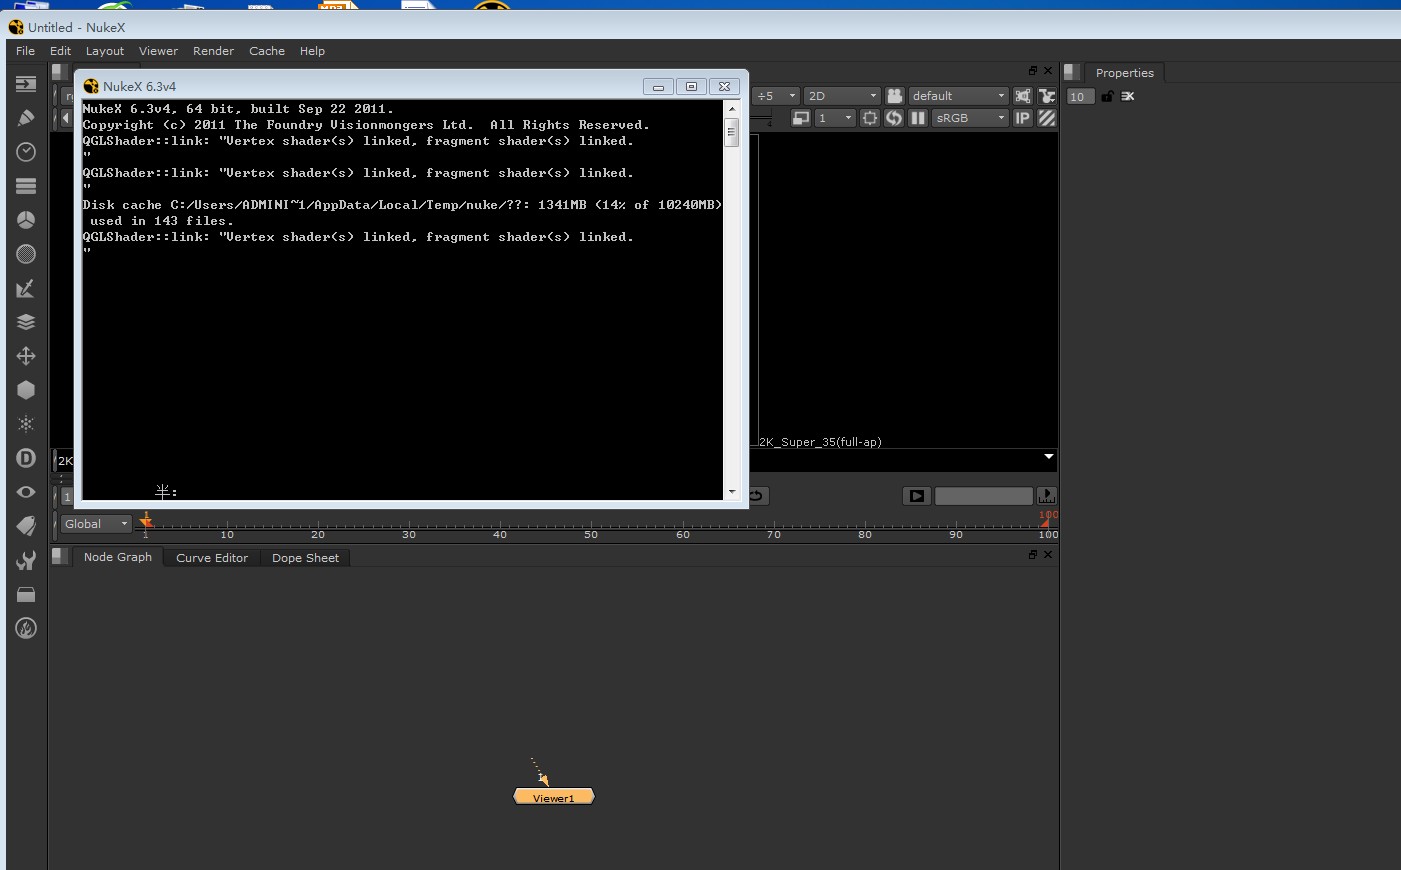Toggle the IP input process button
This screenshot has height=870, width=1401.
pyautogui.click(x=1022, y=118)
